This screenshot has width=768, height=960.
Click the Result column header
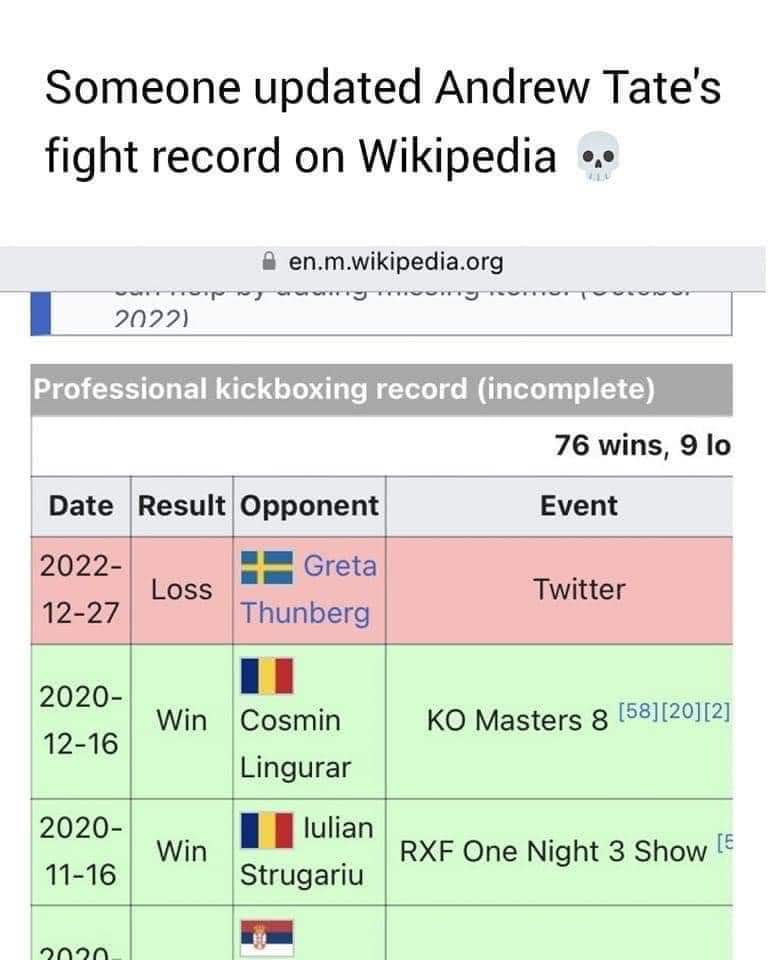[181, 506]
